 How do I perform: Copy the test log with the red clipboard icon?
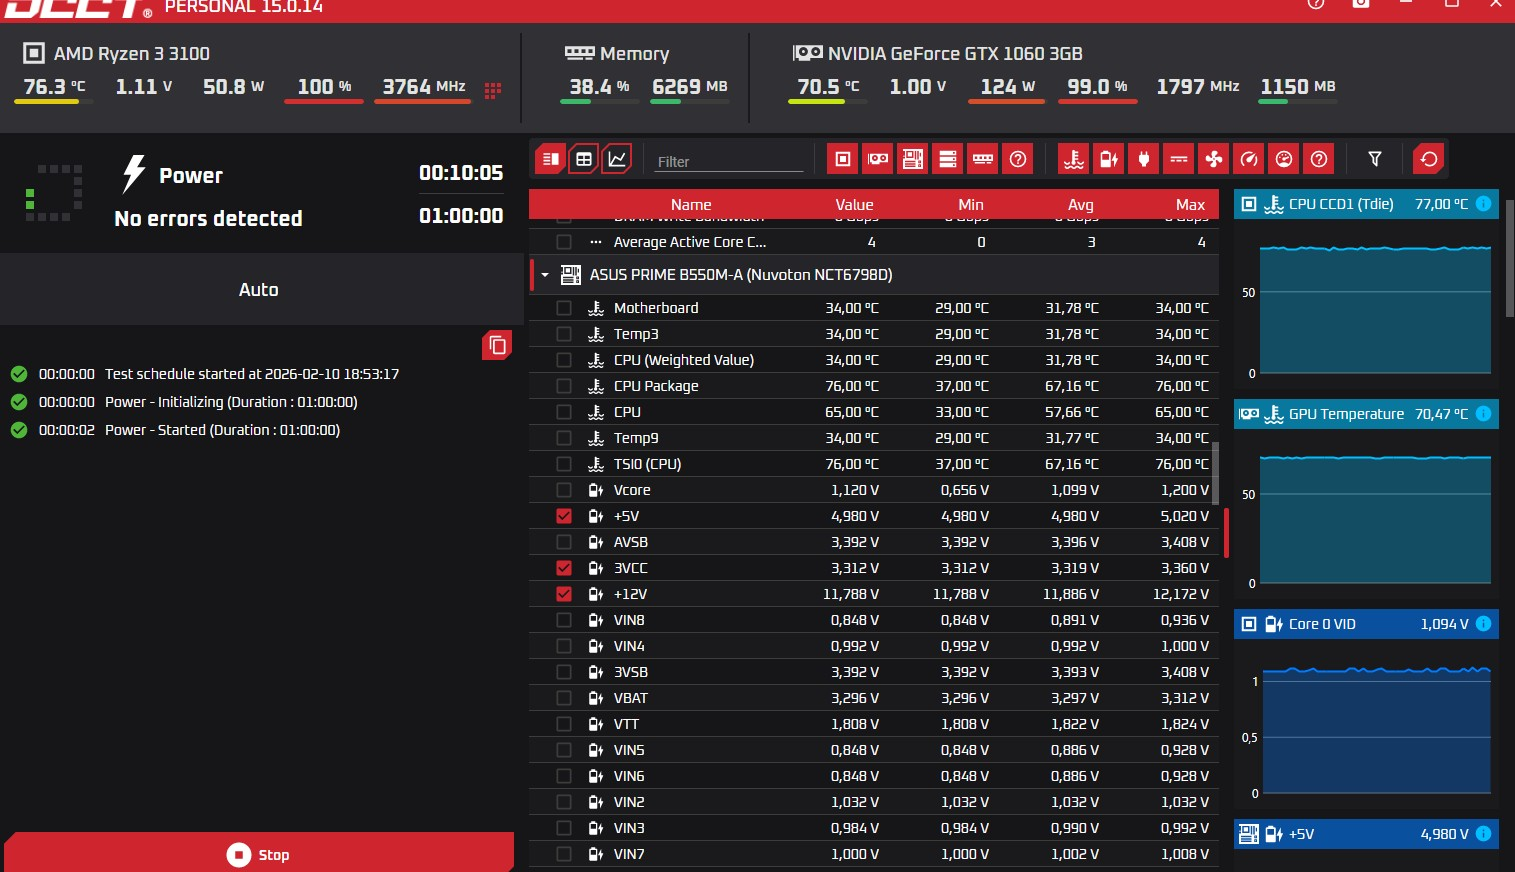497,346
